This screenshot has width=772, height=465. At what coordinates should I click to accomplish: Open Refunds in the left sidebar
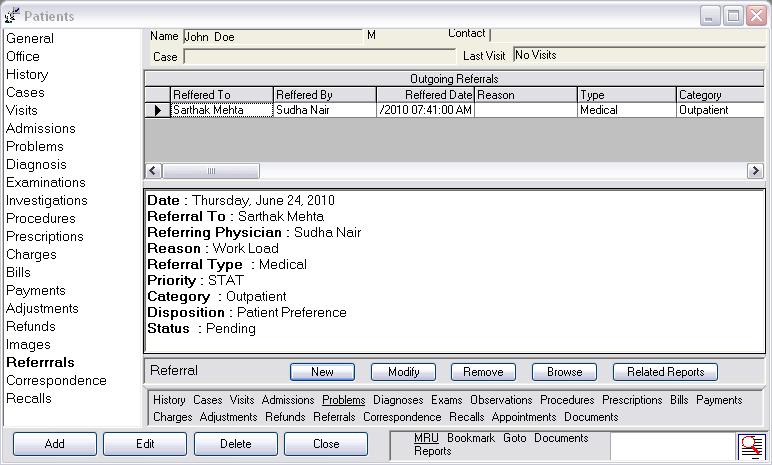tap(31, 327)
